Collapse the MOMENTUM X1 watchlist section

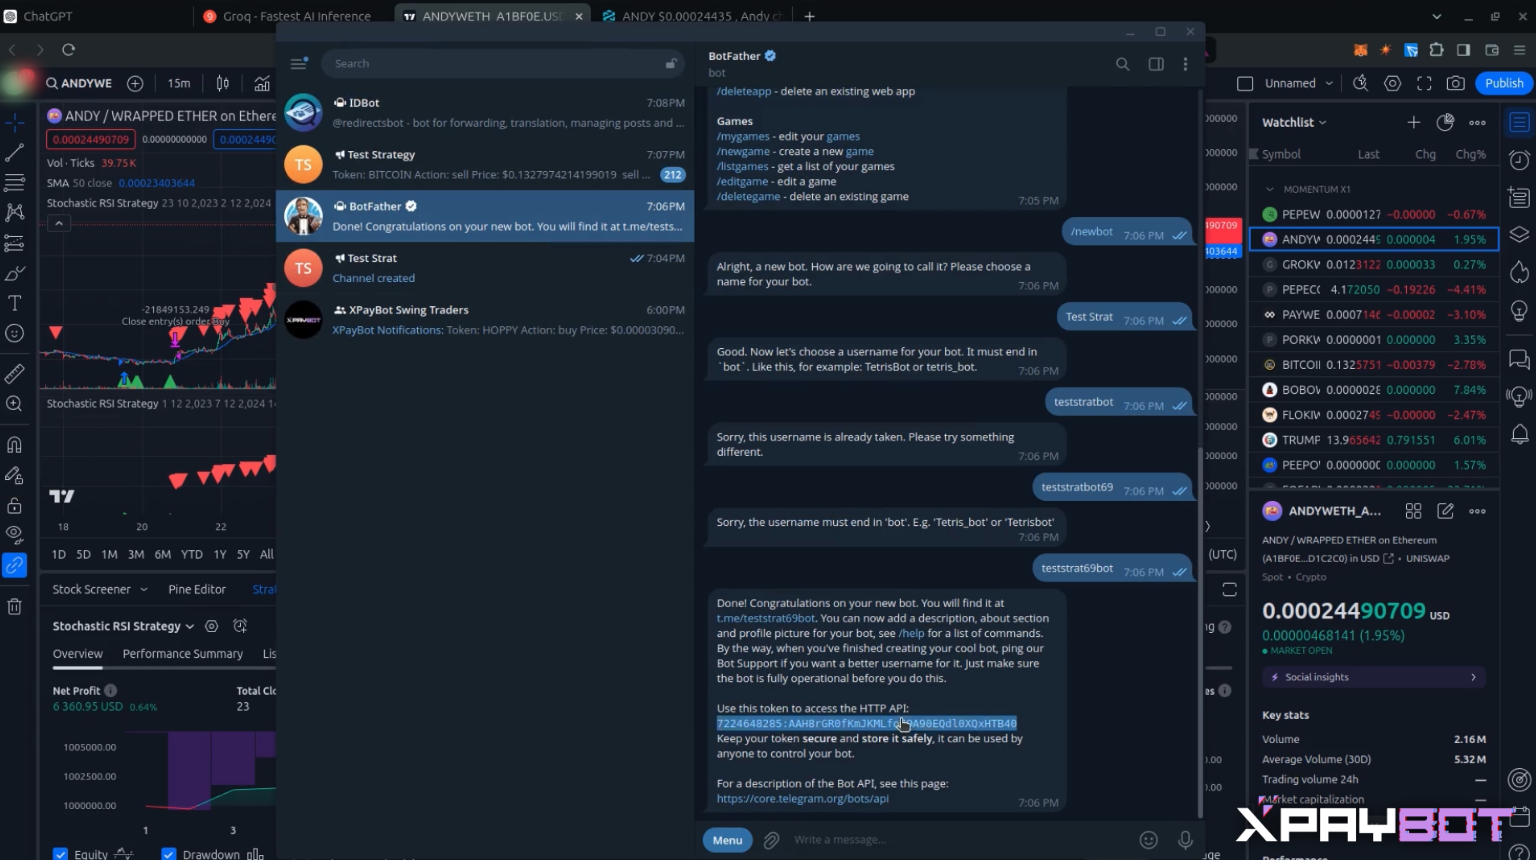(x=1270, y=189)
